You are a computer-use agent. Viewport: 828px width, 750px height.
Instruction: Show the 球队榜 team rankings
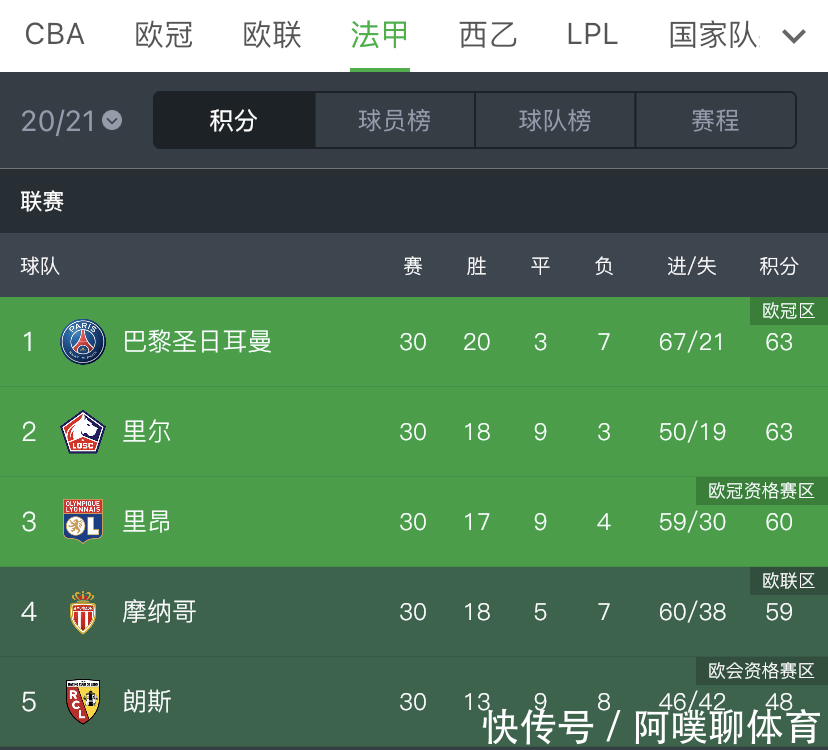555,121
